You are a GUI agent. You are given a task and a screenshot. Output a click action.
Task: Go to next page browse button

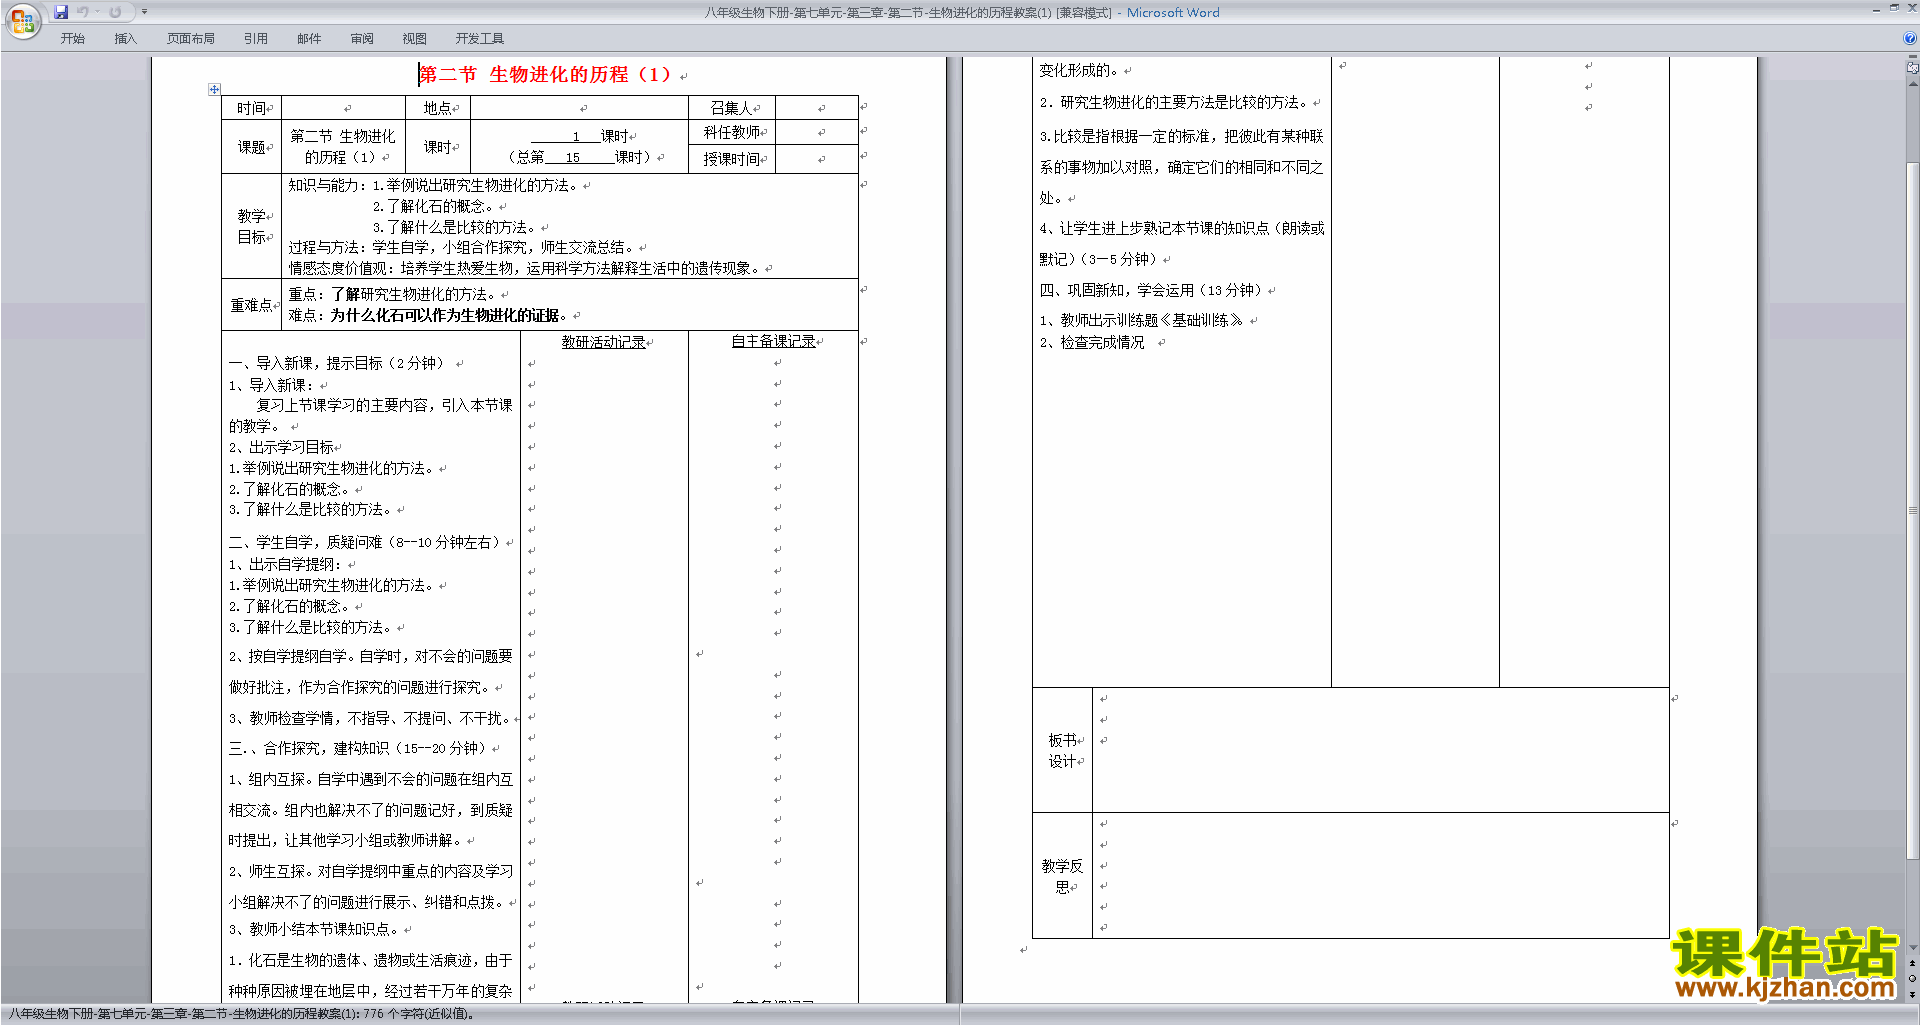pos(1913,994)
